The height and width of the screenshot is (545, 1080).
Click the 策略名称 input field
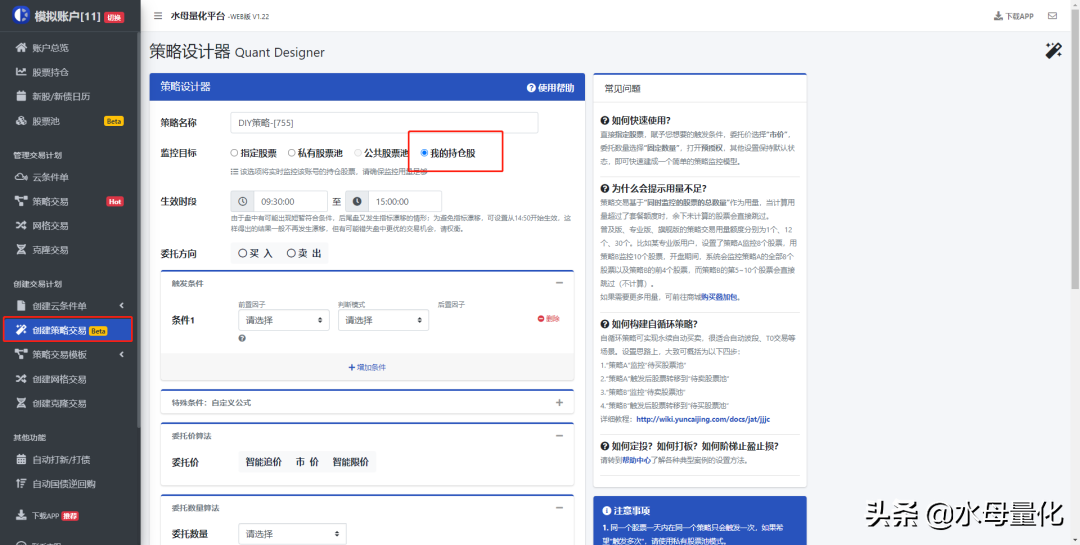click(x=384, y=123)
